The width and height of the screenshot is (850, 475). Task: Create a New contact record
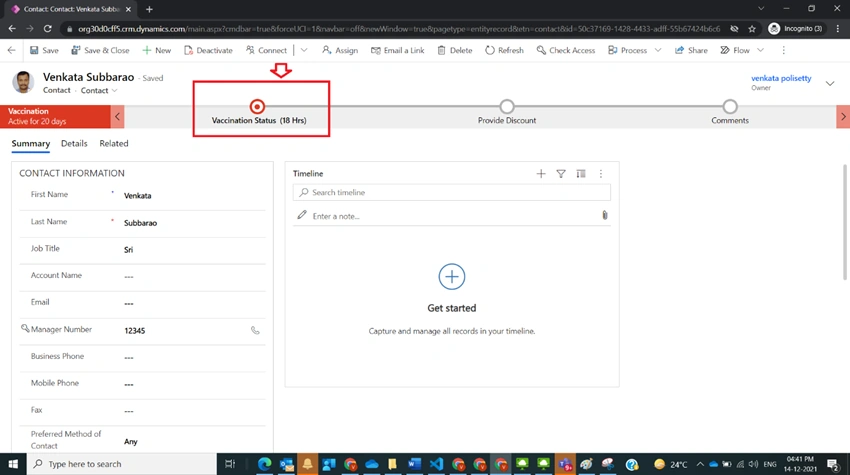click(x=157, y=50)
